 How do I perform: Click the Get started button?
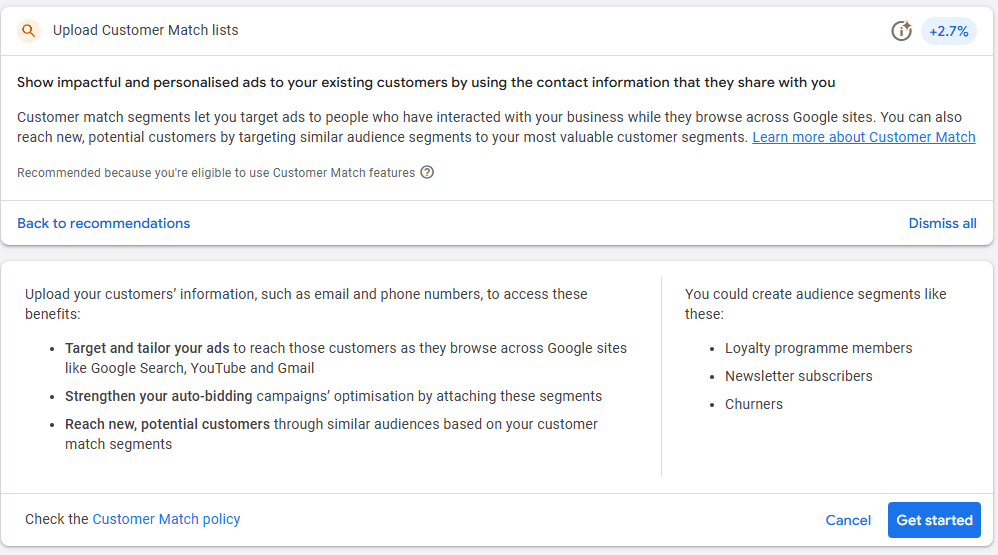click(934, 520)
